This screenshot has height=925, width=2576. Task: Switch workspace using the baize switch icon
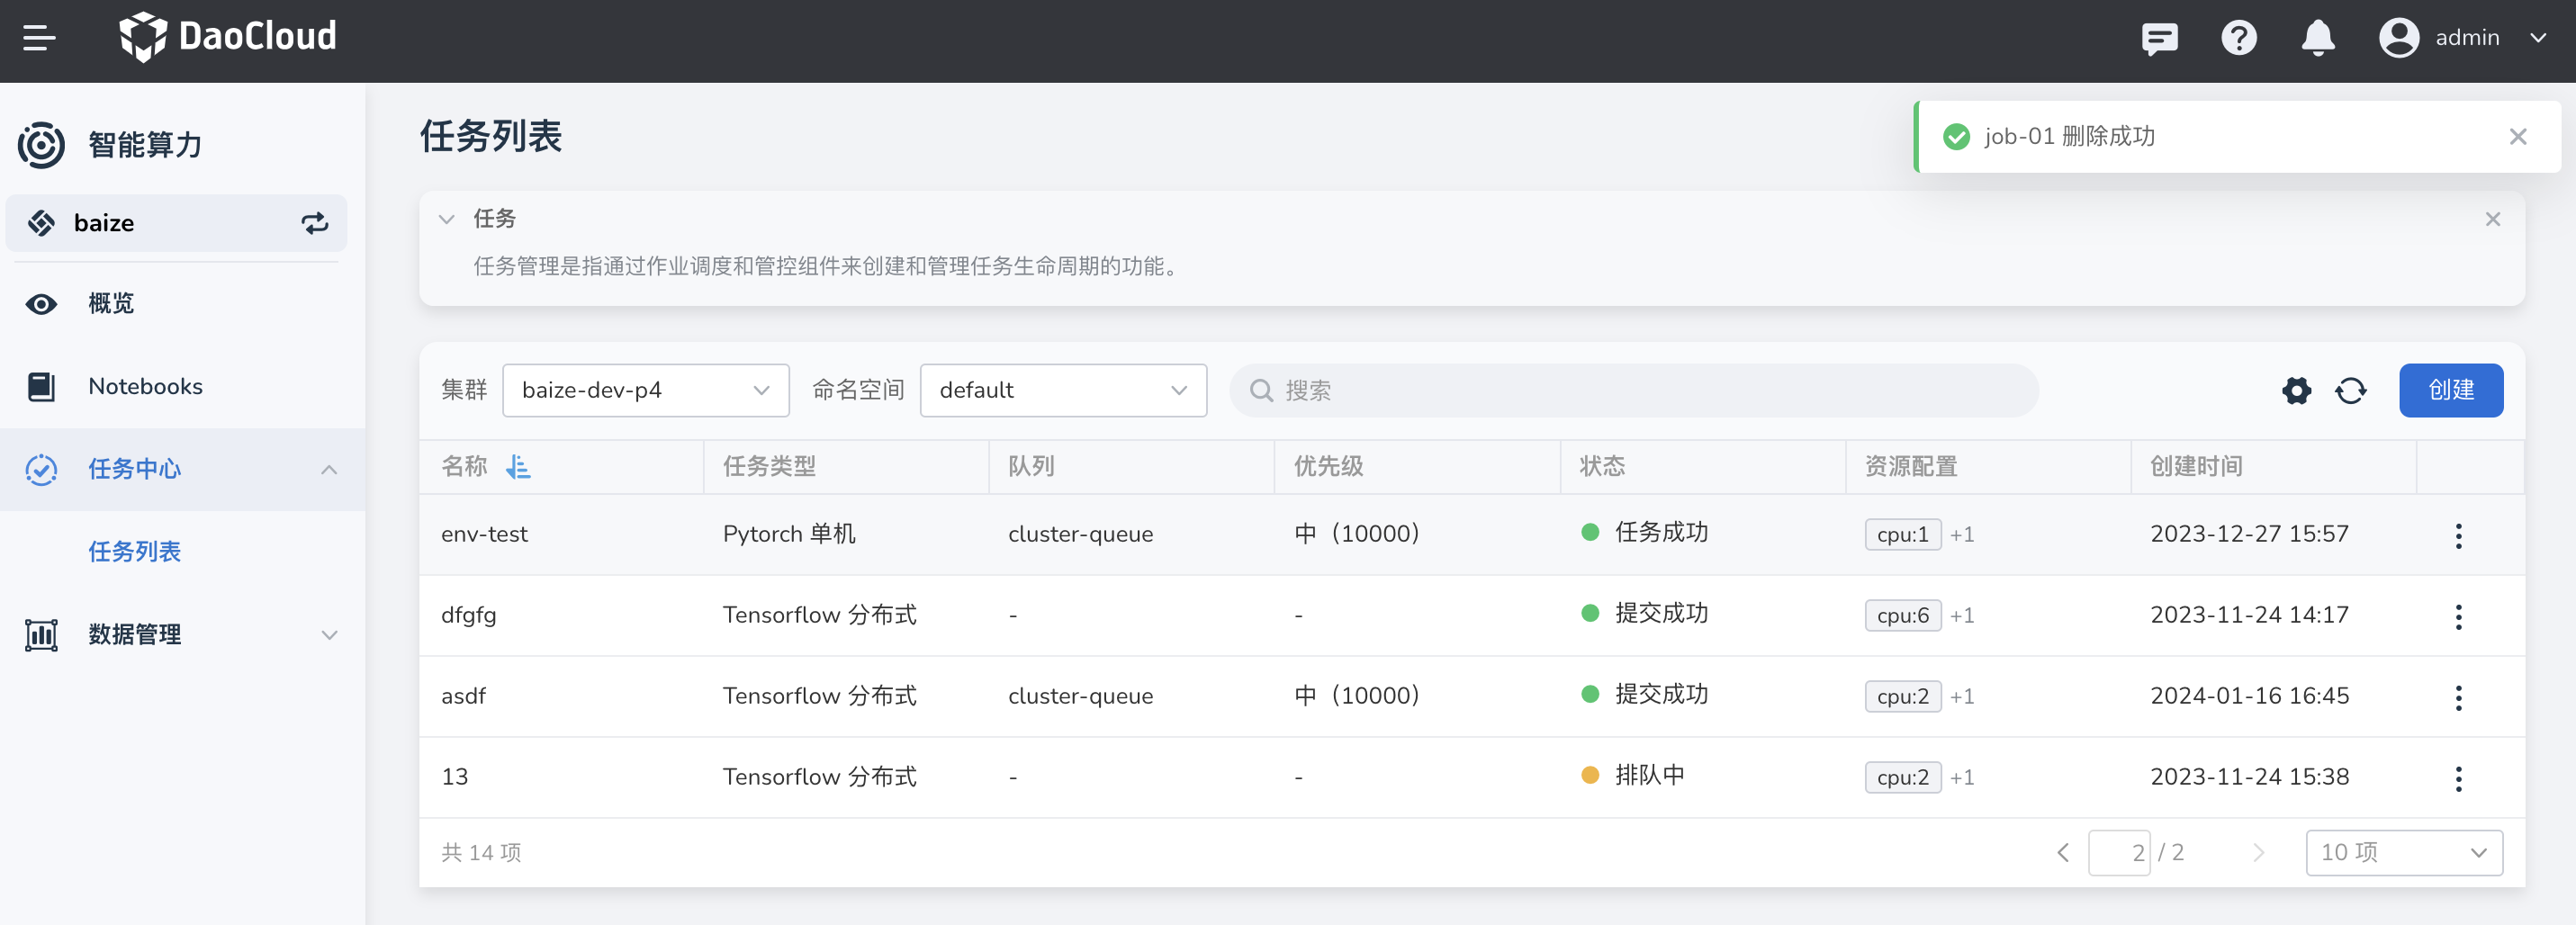[314, 223]
